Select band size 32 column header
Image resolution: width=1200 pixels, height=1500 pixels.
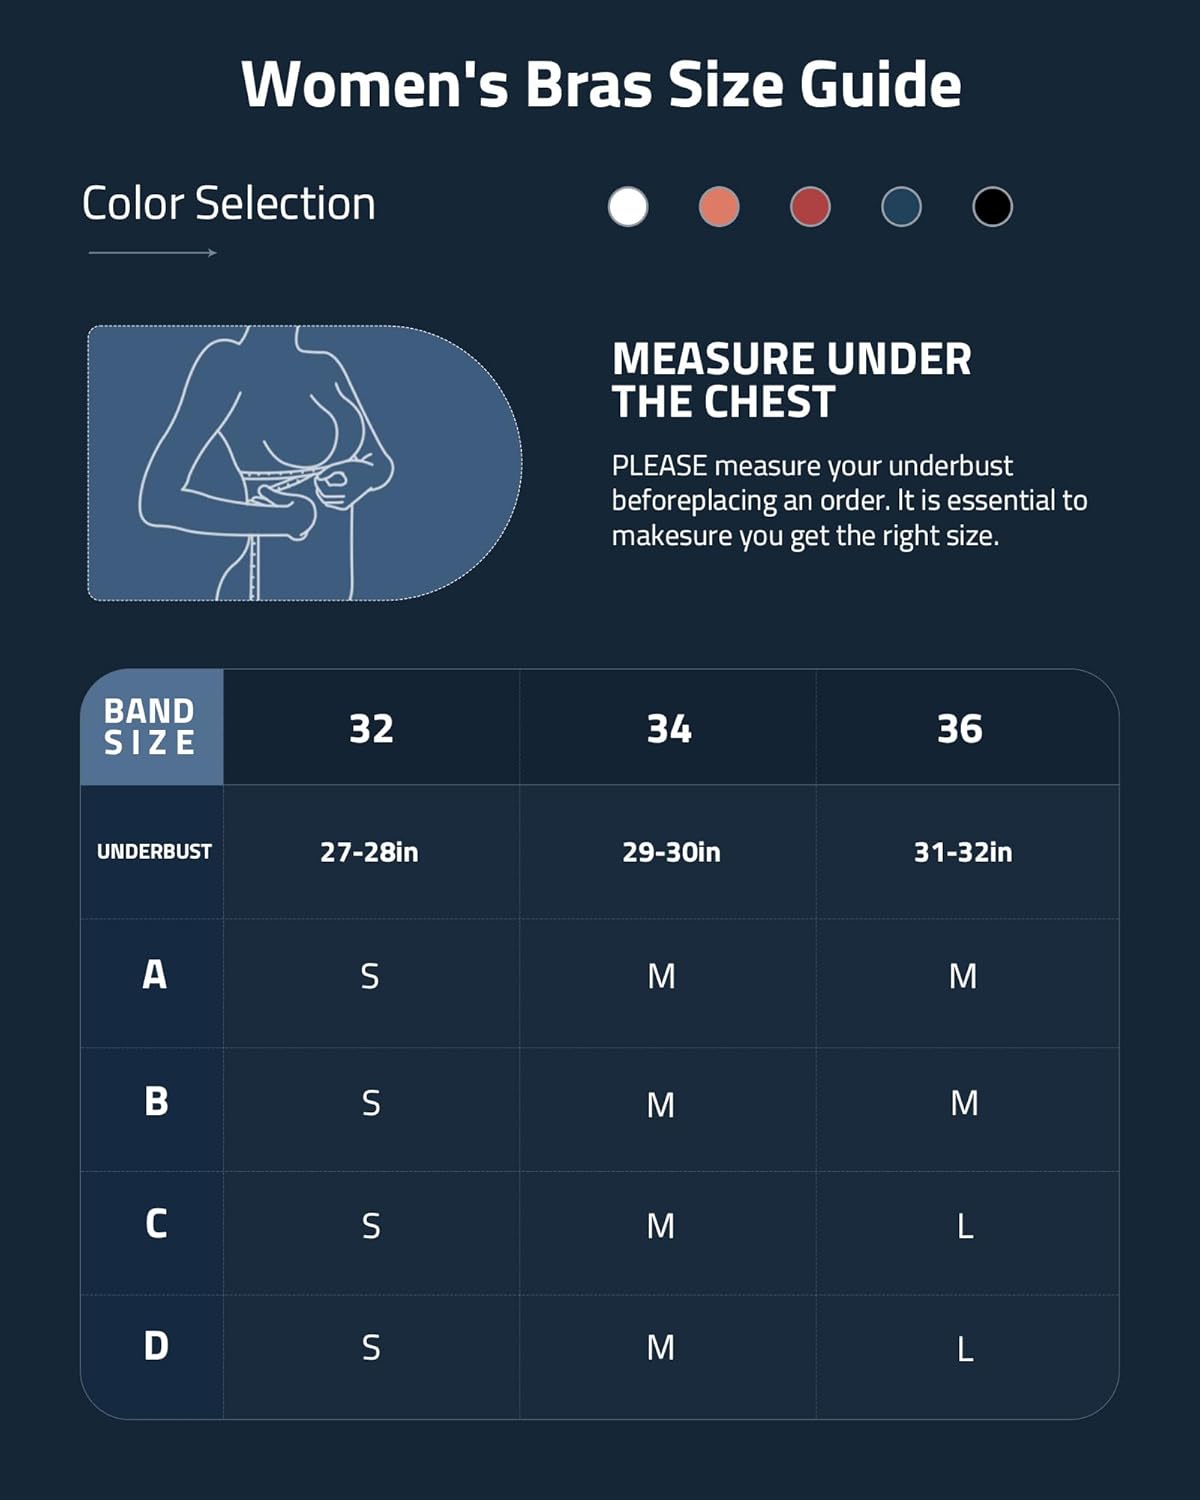[x=371, y=729]
